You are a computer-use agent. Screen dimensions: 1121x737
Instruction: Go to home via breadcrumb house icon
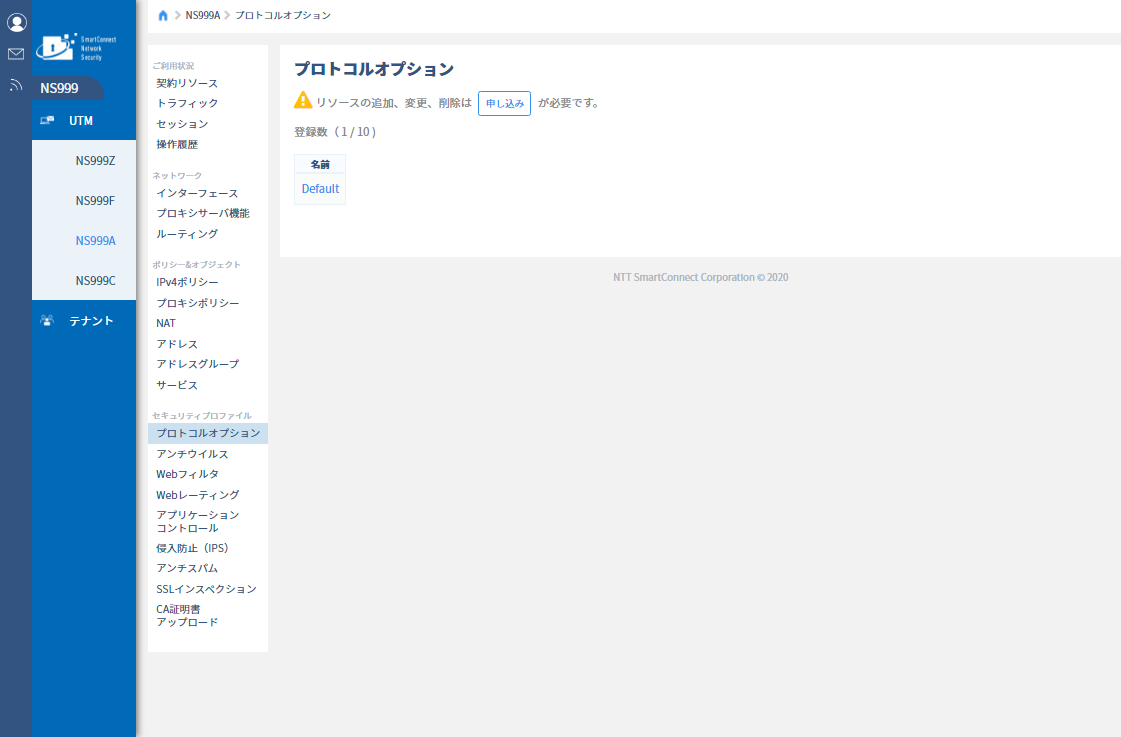163,15
